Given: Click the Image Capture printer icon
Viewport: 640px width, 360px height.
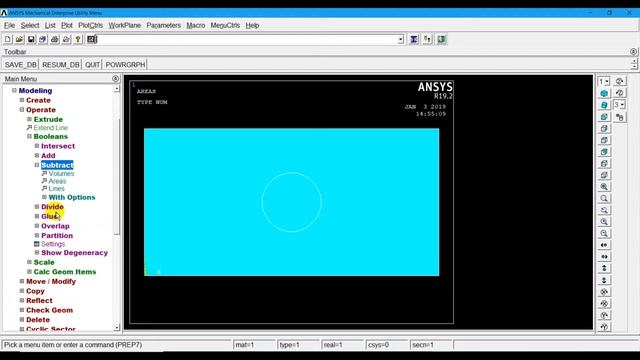Looking at the screenshot, I should click(54, 39).
